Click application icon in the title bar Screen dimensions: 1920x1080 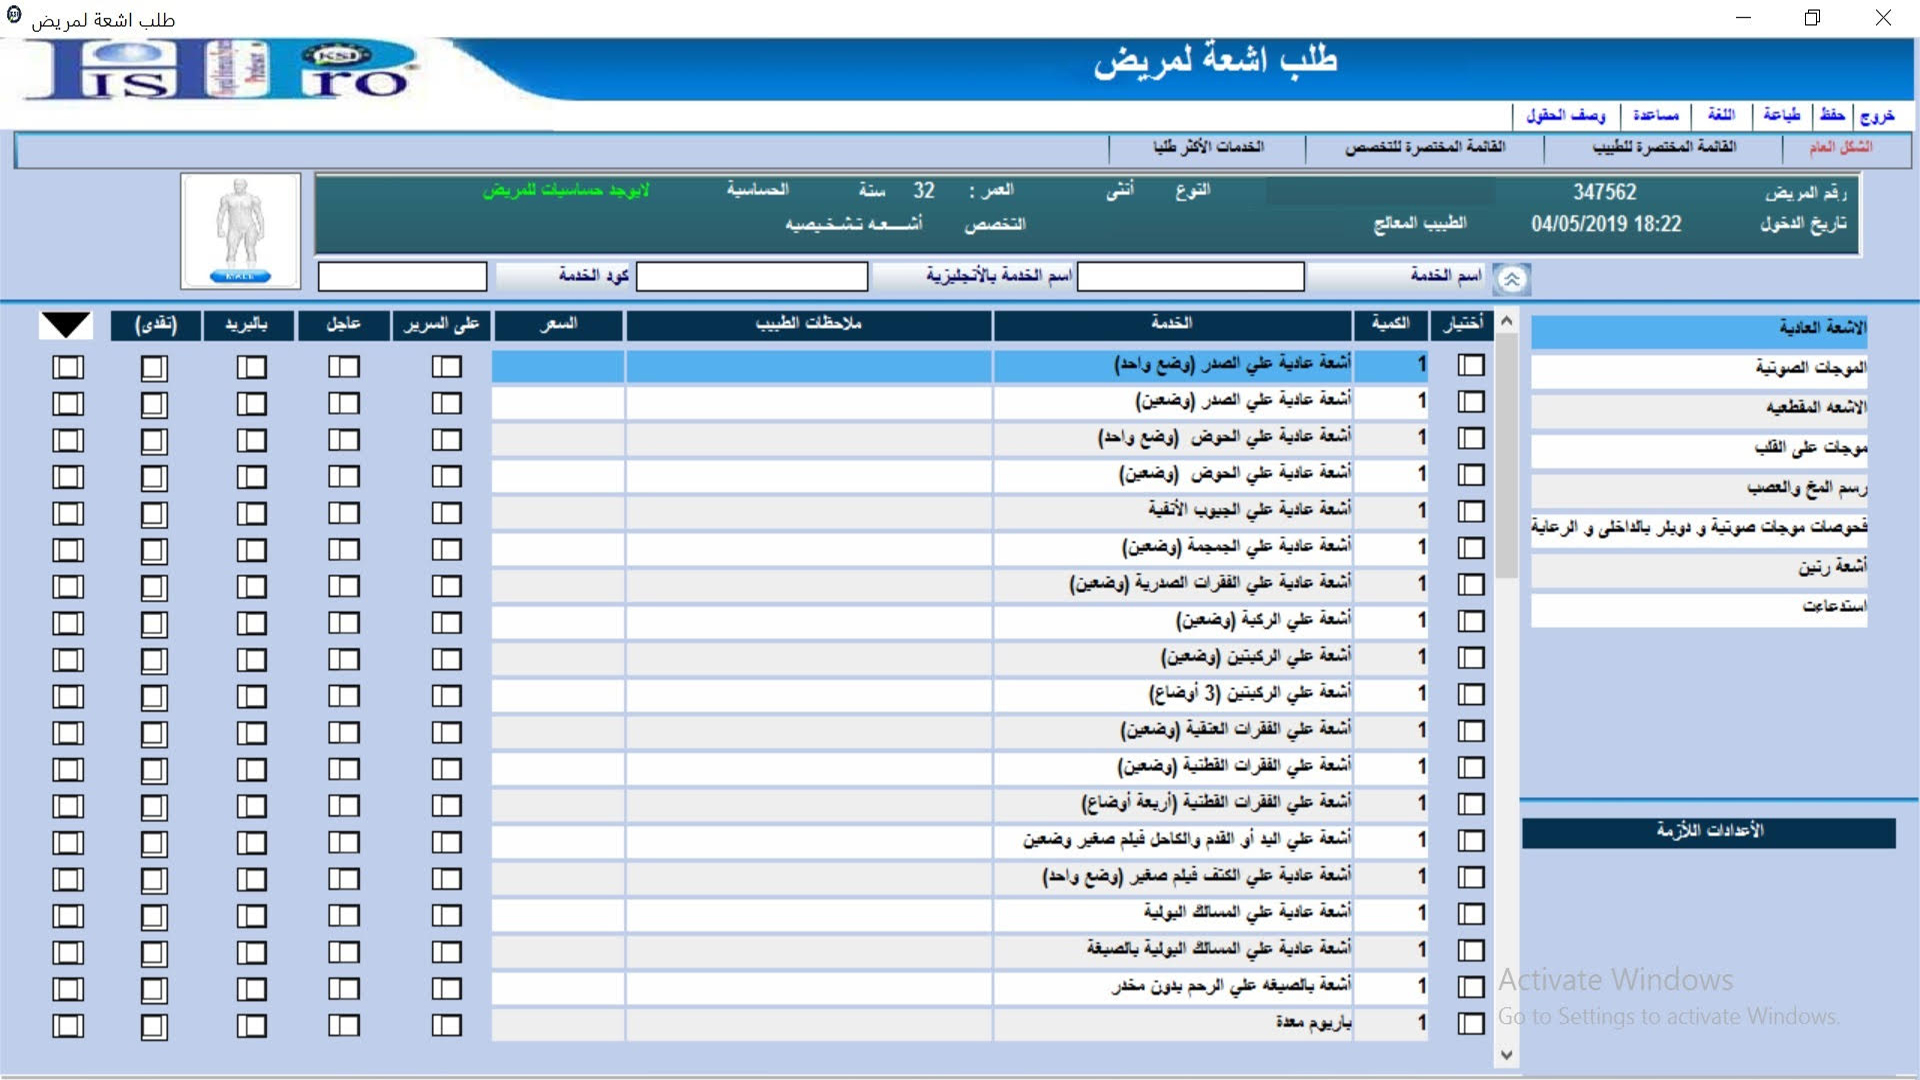click(x=14, y=15)
